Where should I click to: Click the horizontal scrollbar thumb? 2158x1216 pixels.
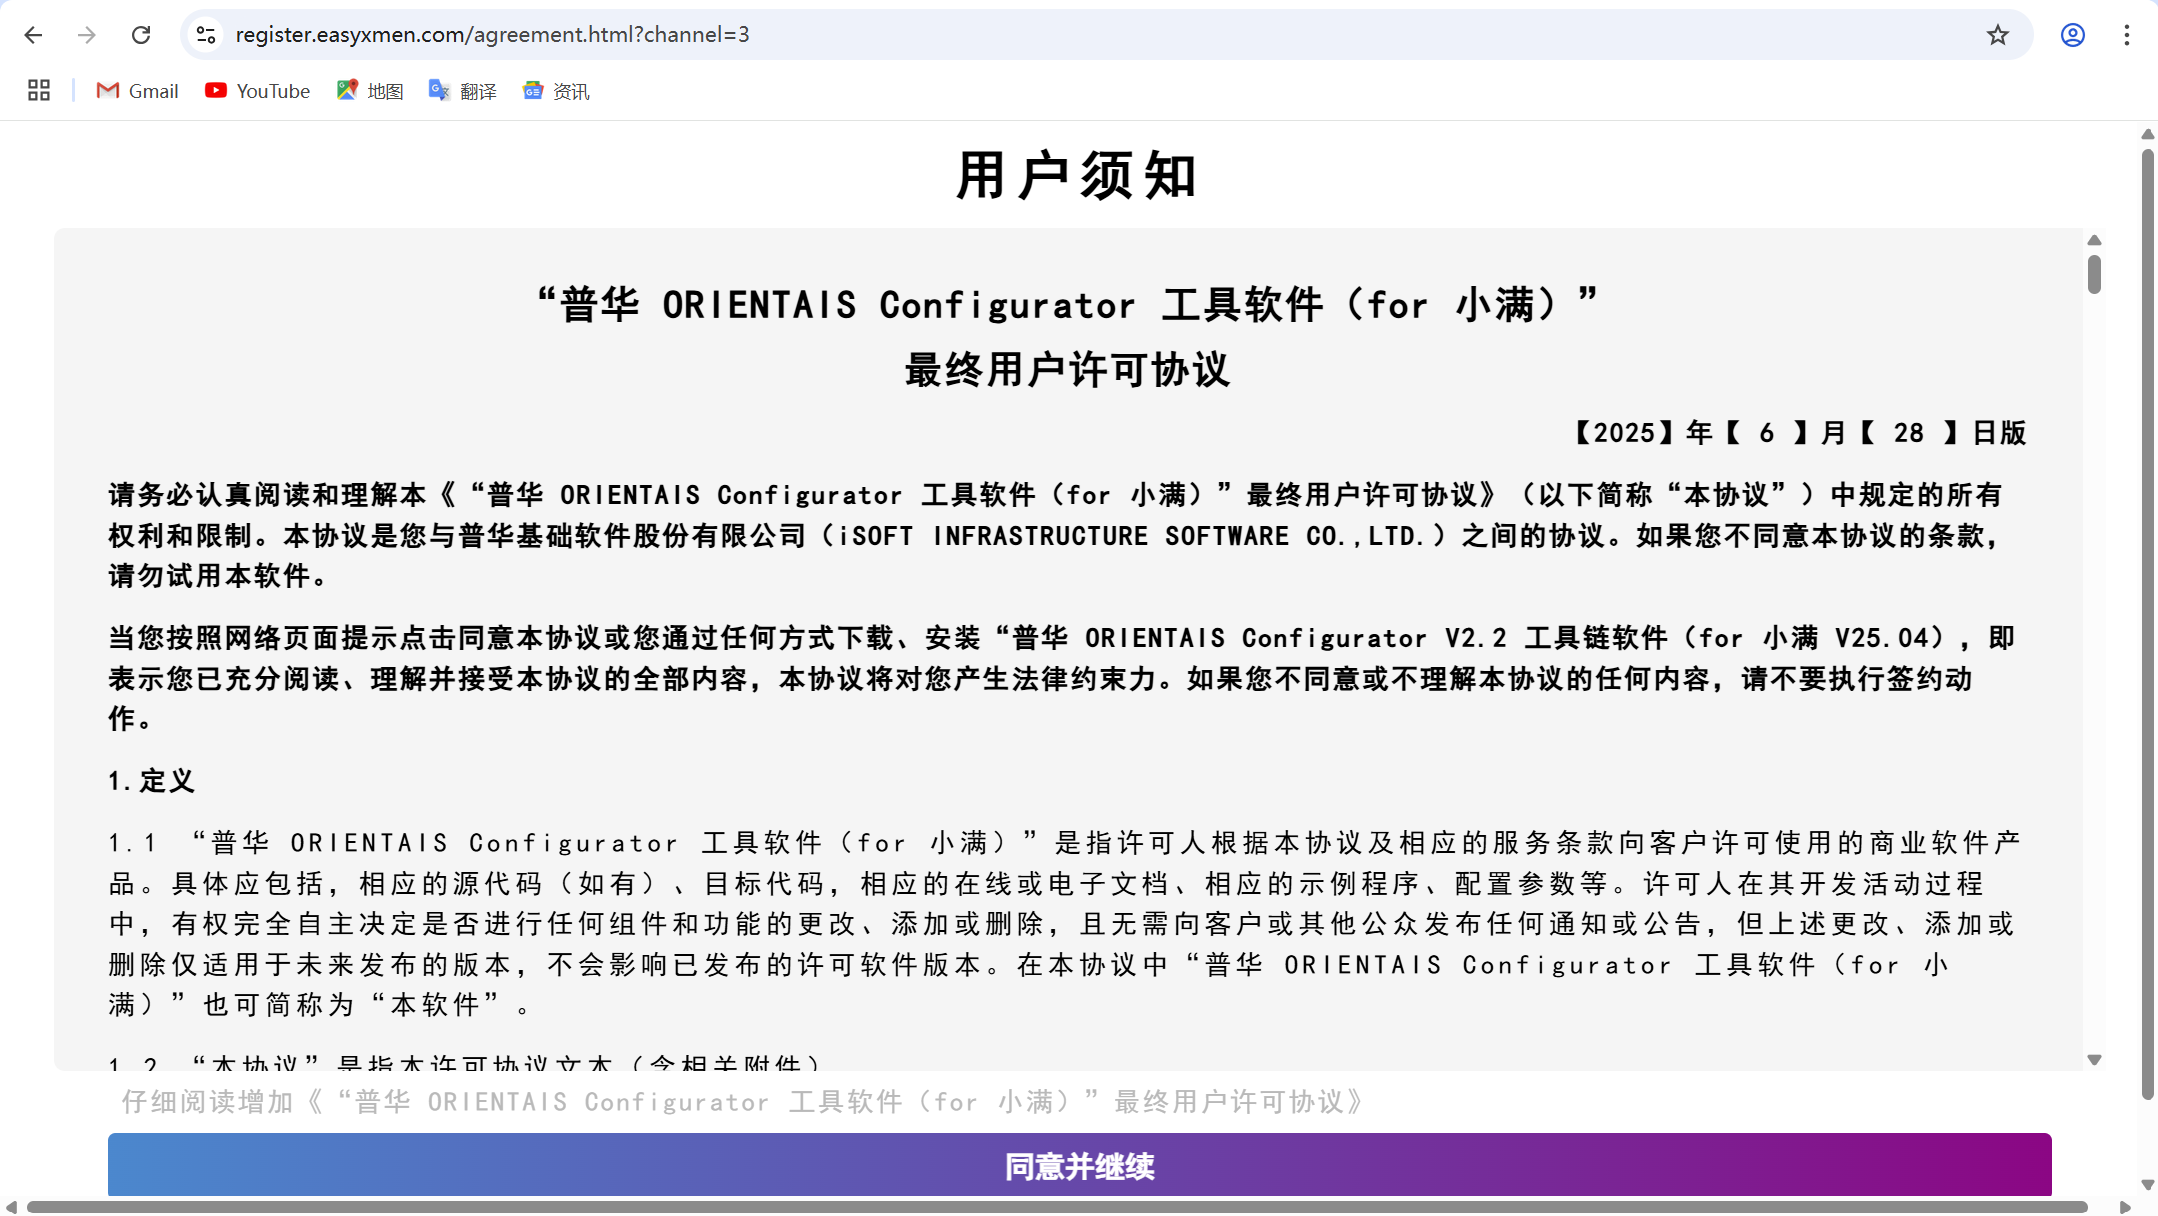[1057, 1207]
